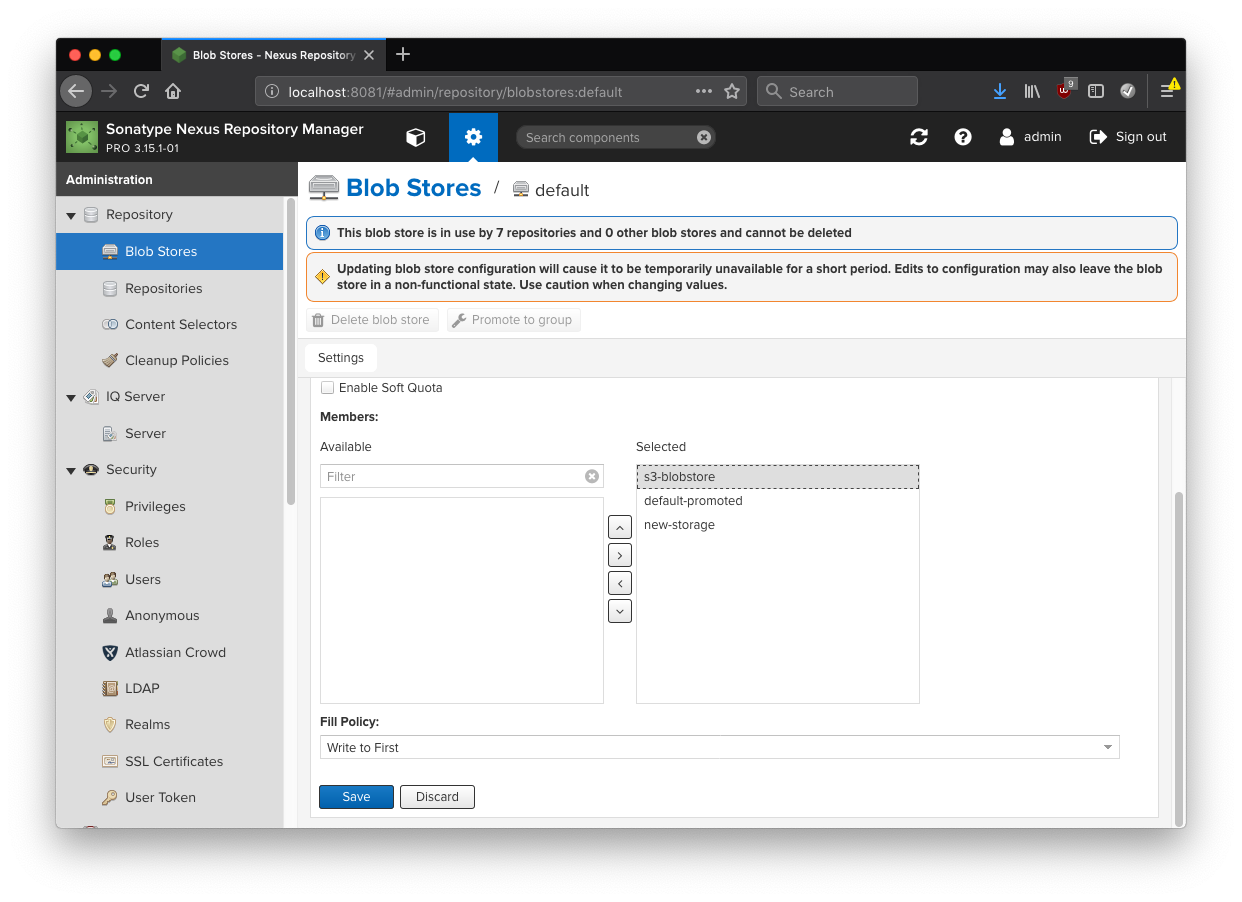Enable the Soft Quota checkbox
This screenshot has width=1242, height=902.
pyautogui.click(x=328, y=388)
